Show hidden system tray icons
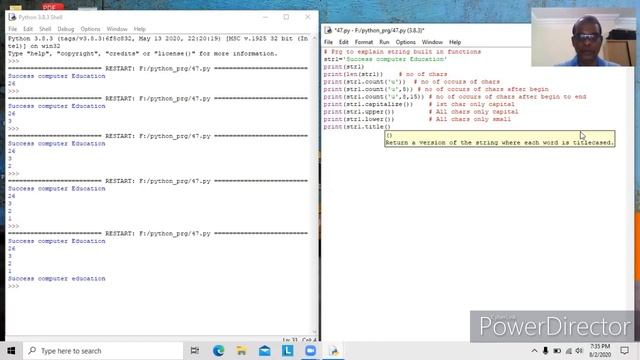 click(x=534, y=351)
